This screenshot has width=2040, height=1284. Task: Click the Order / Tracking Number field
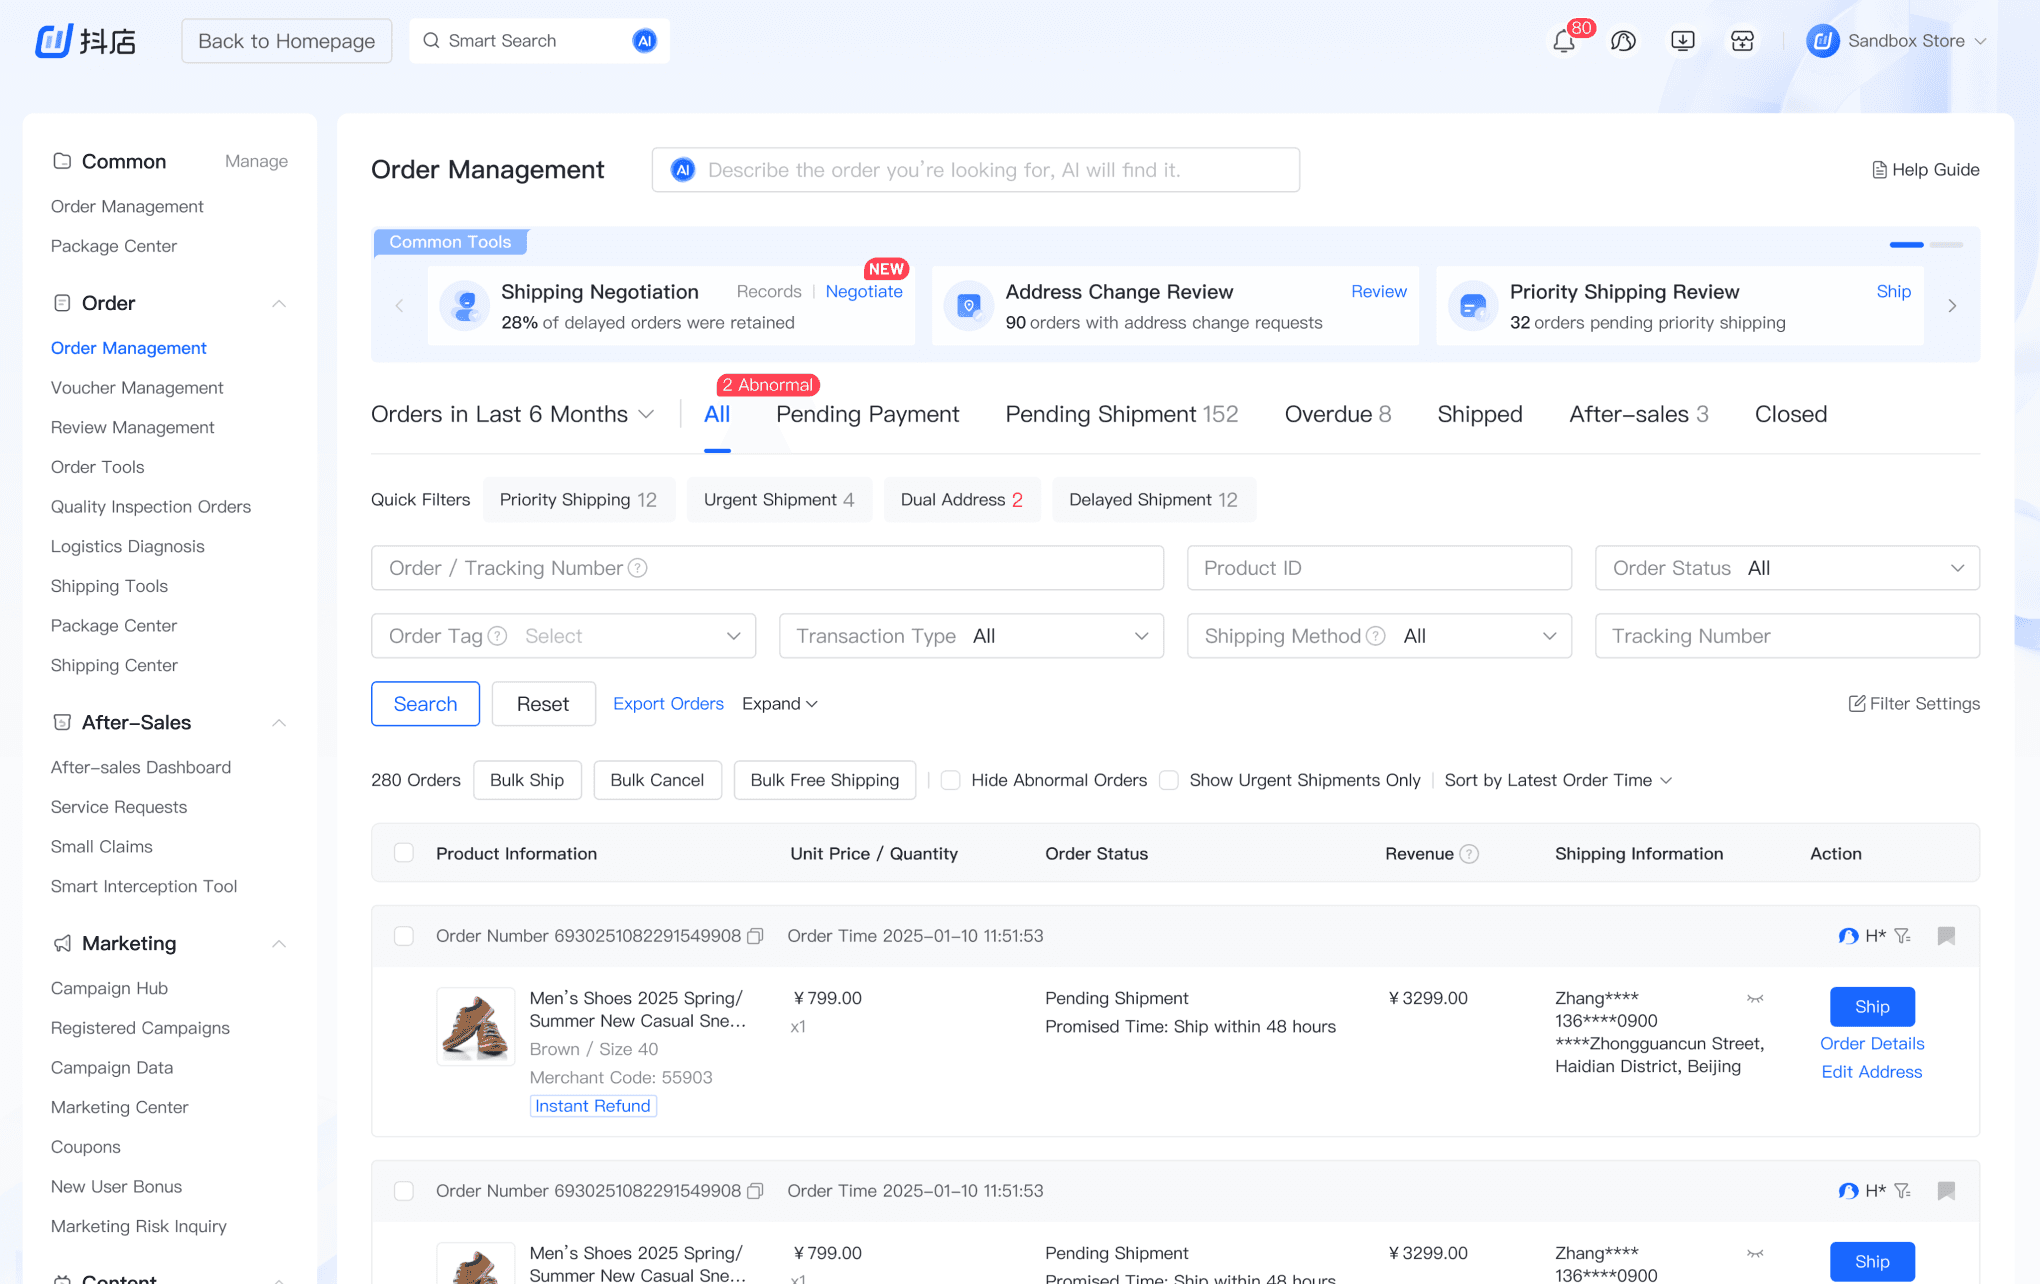pos(767,568)
